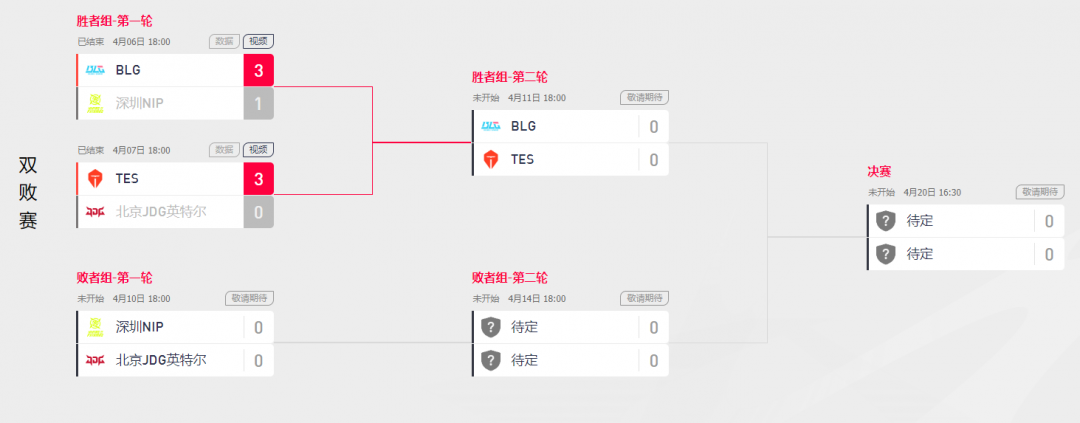Click BLG's red score 3 box

pyautogui.click(x=258, y=70)
